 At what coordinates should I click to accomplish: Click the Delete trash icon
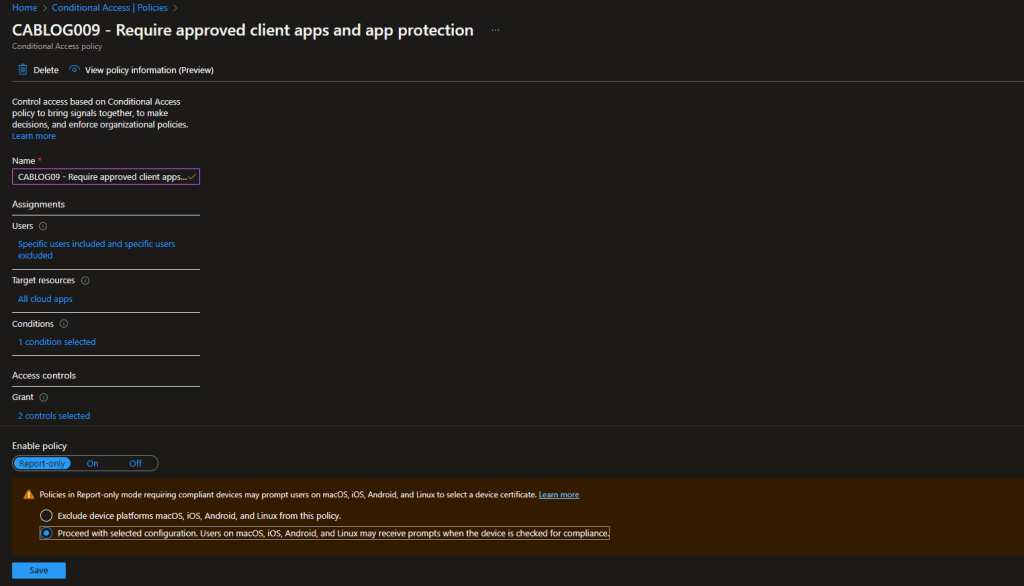23,70
